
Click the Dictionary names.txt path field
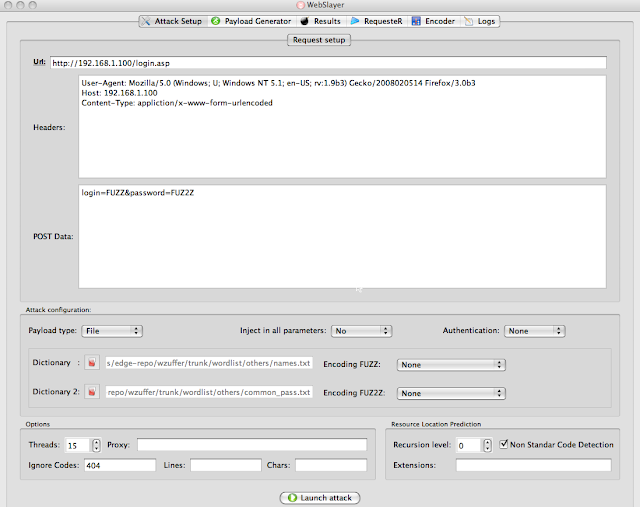tap(209, 363)
